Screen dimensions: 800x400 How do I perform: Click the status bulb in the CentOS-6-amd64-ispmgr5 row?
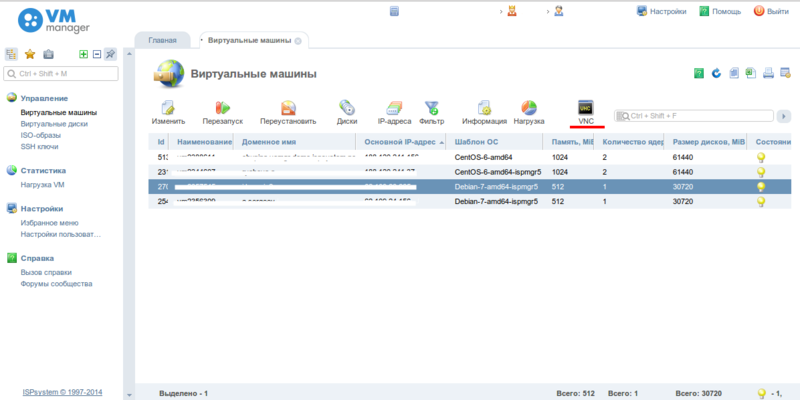coord(761,172)
